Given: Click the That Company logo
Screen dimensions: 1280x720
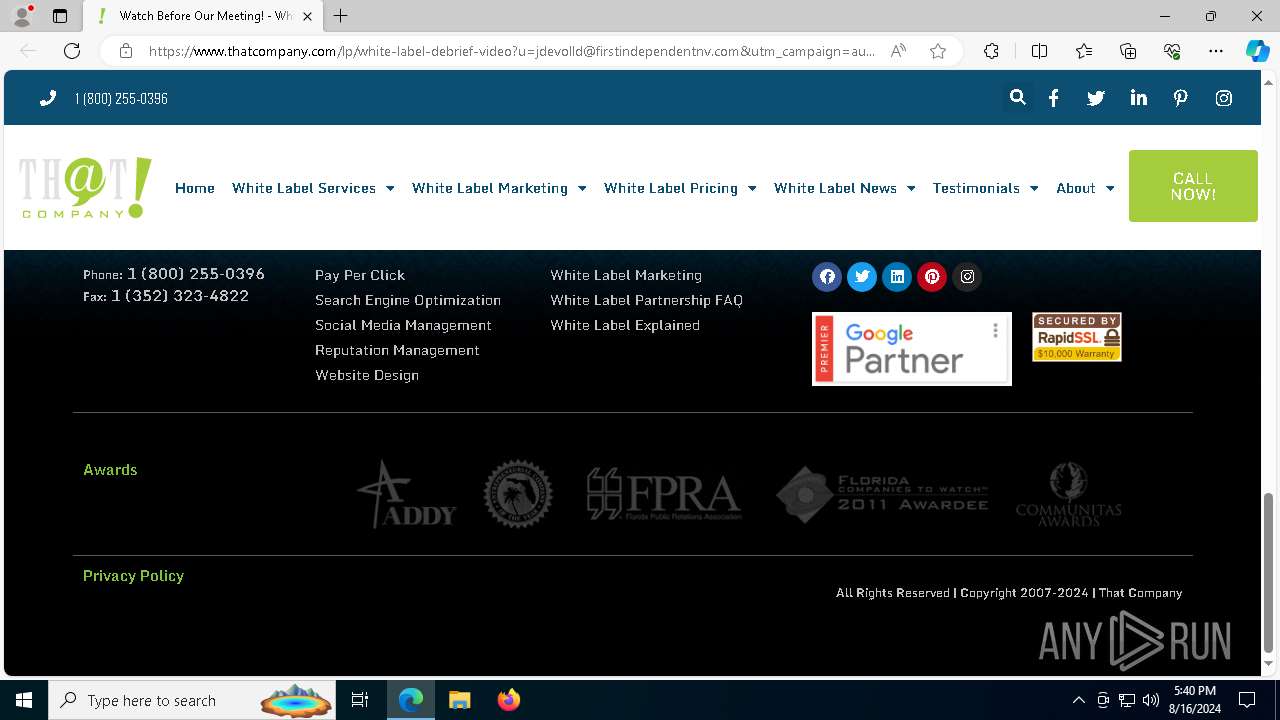Looking at the screenshot, I should [x=85, y=188].
